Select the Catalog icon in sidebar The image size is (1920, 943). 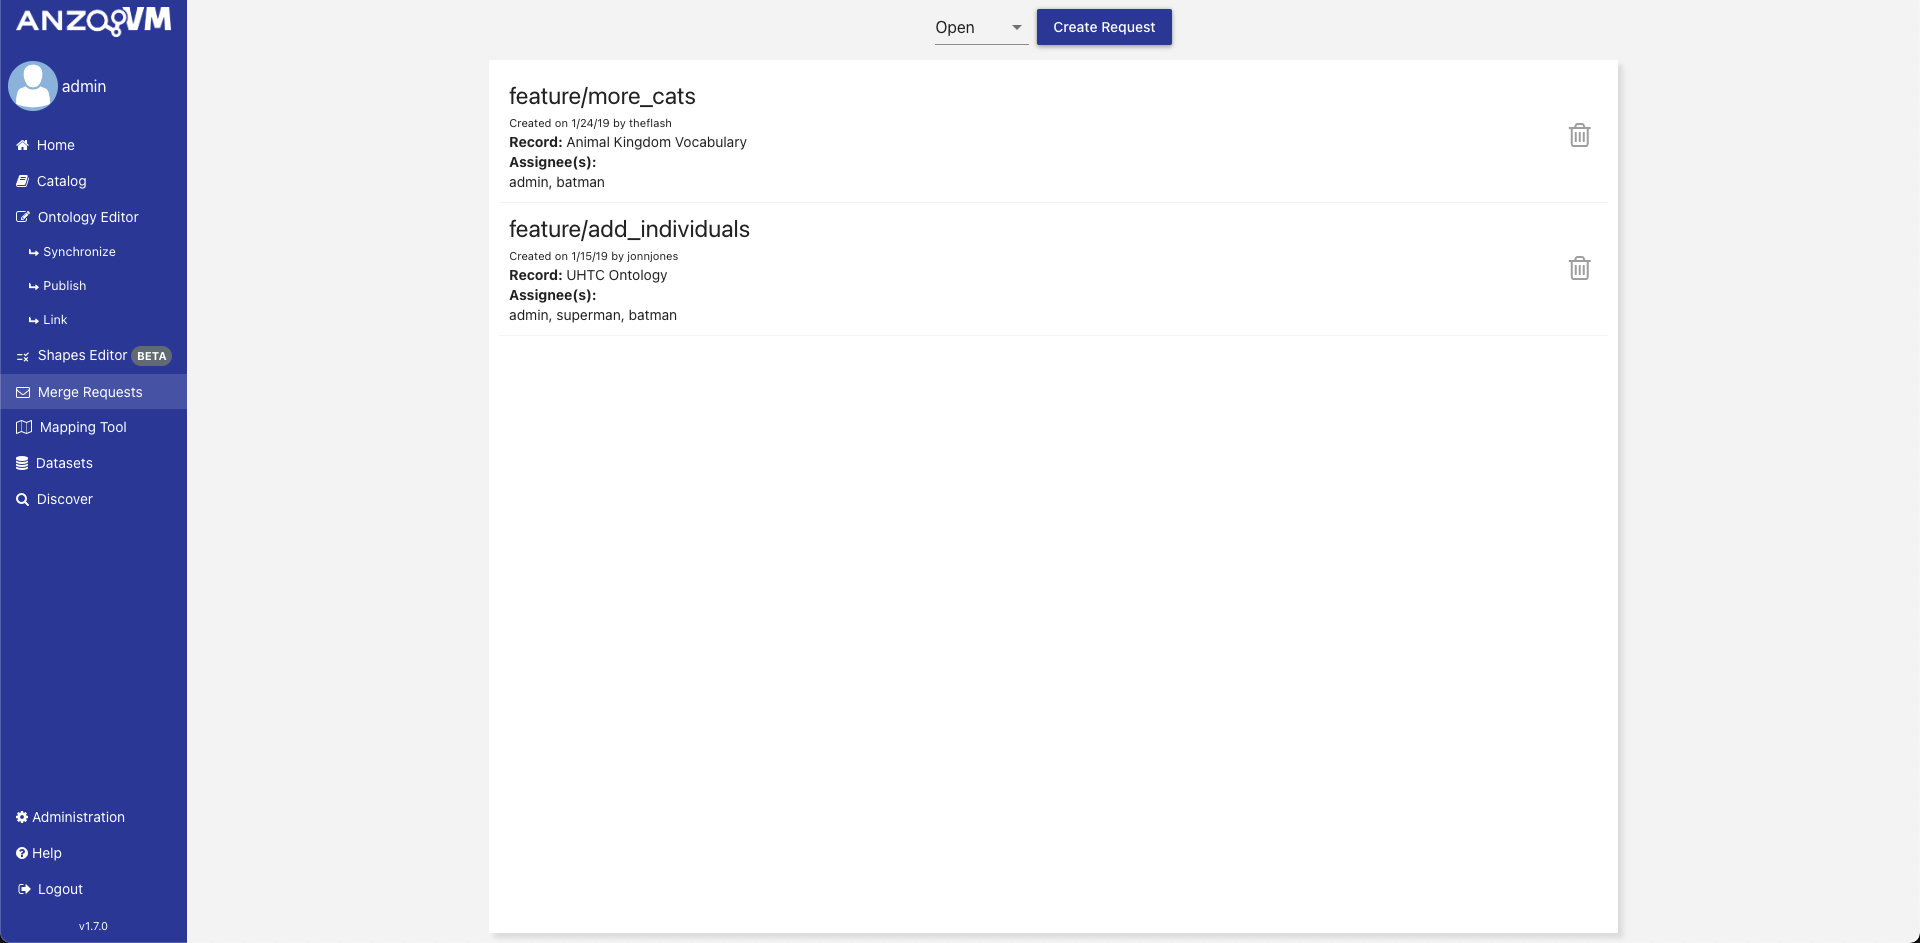21,181
